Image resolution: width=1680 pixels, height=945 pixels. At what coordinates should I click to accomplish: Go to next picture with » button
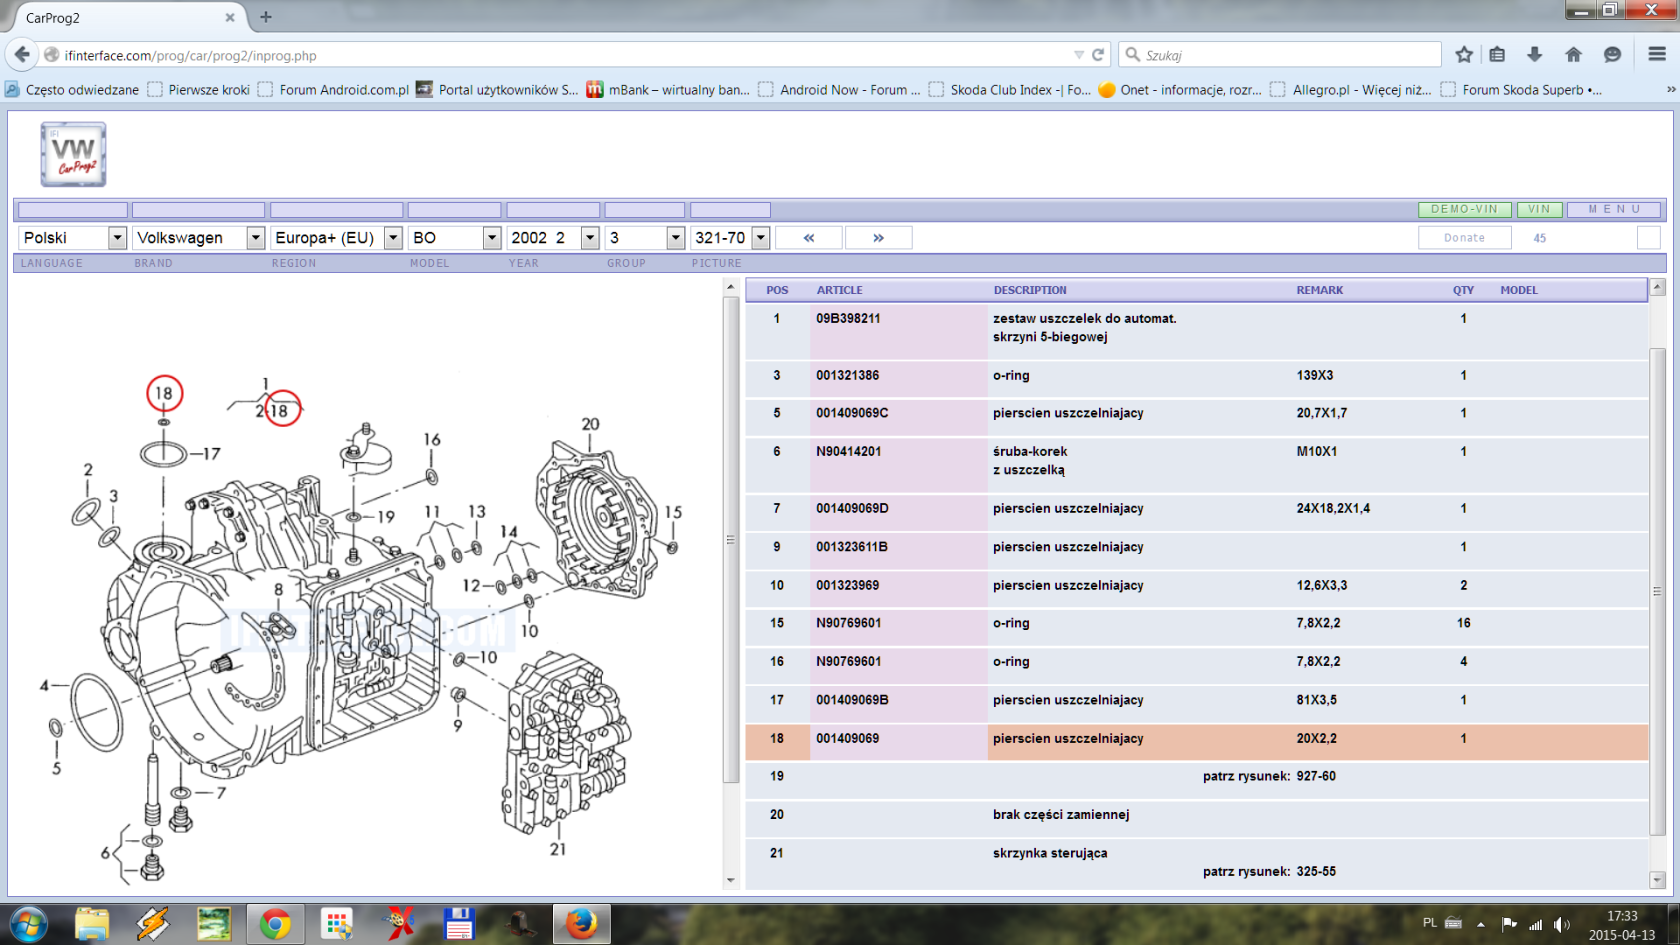click(878, 237)
